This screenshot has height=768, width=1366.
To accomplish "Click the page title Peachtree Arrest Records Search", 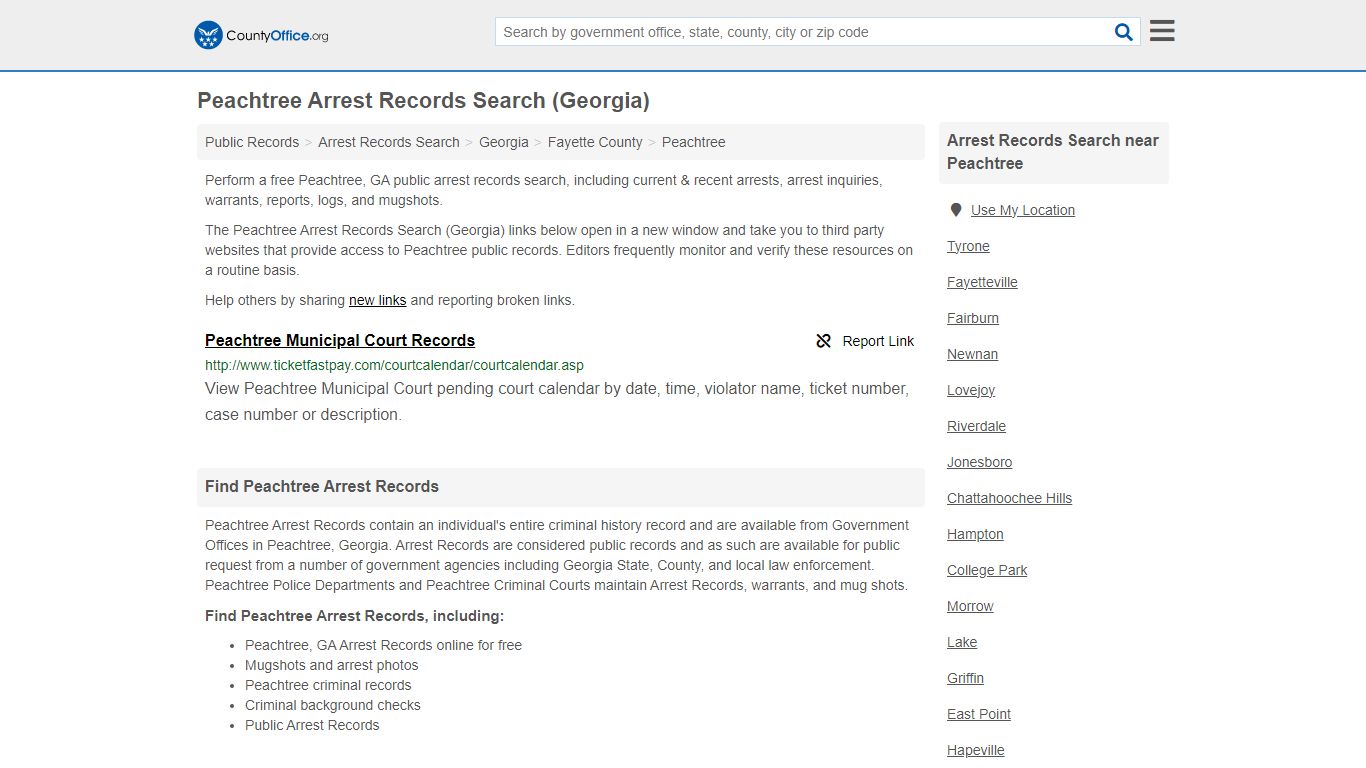I will click(x=424, y=100).
